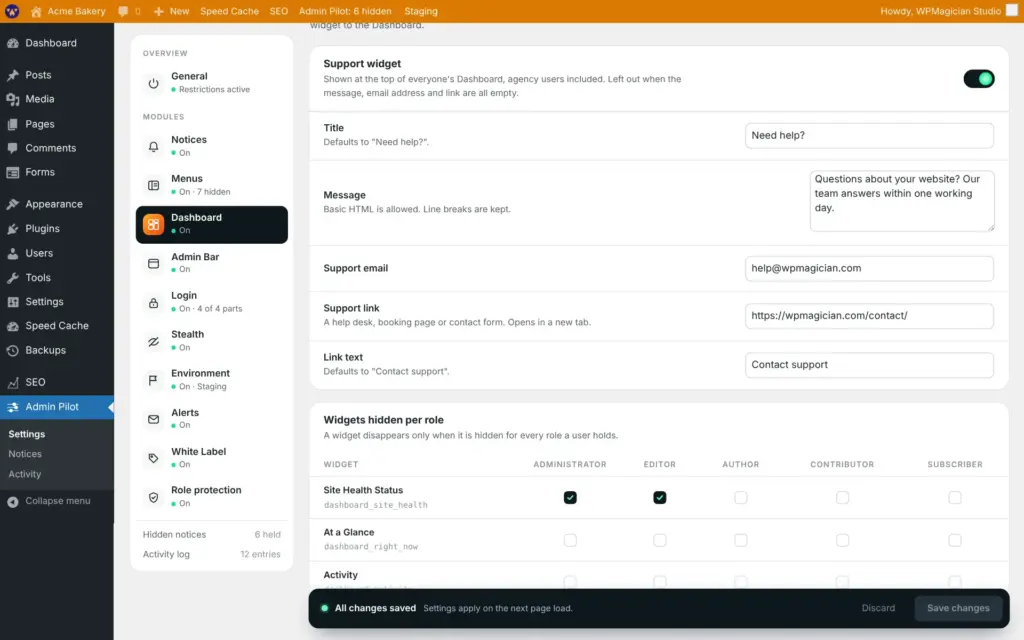Uncheck Site Health Status for Administrator
The height and width of the screenshot is (640, 1024).
[x=570, y=498]
